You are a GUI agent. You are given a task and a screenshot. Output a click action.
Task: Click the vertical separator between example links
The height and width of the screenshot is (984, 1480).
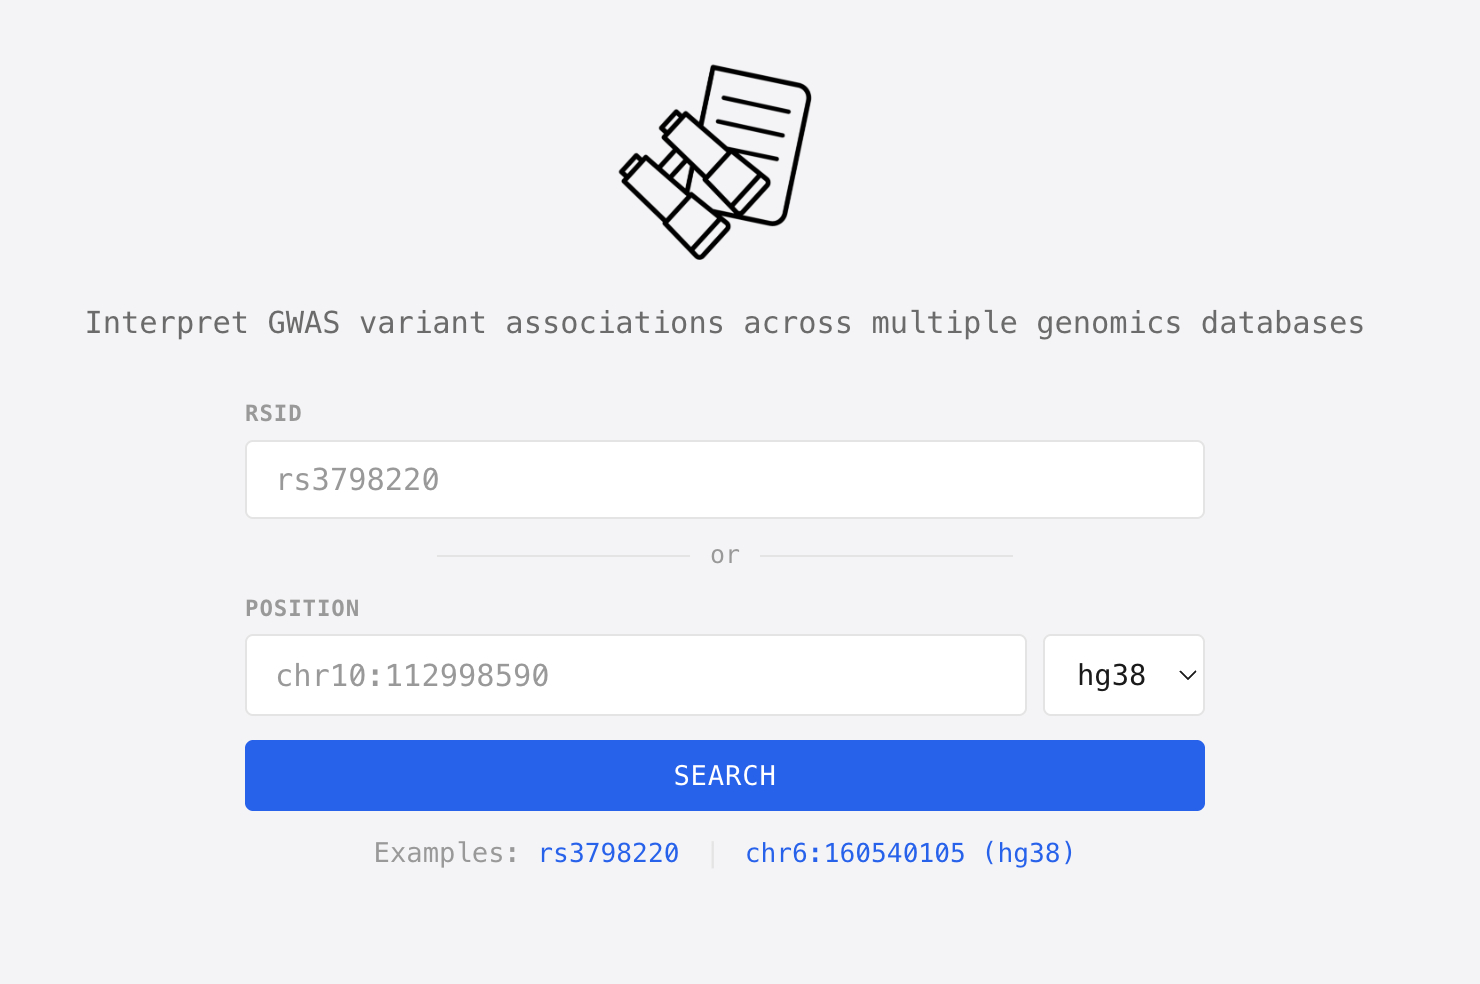point(712,853)
